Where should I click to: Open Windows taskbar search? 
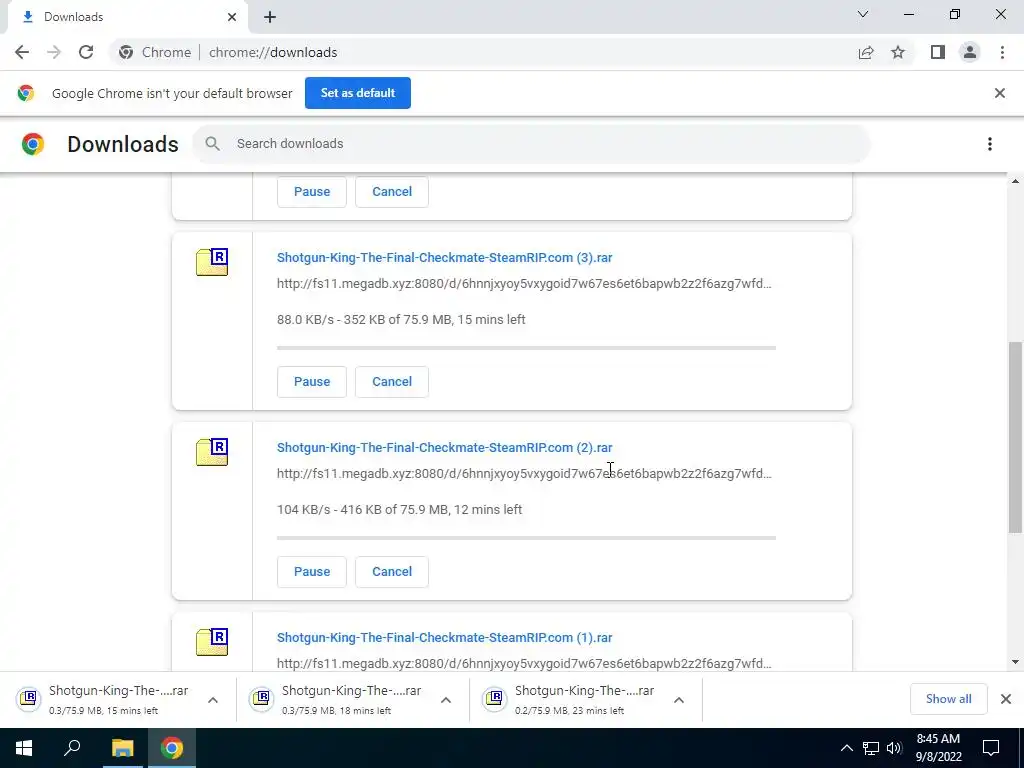[72, 748]
